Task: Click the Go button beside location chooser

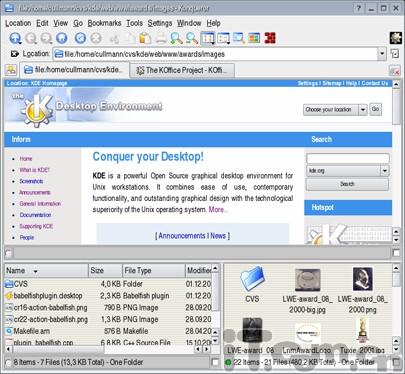Action: pyautogui.click(x=375, y=109)
